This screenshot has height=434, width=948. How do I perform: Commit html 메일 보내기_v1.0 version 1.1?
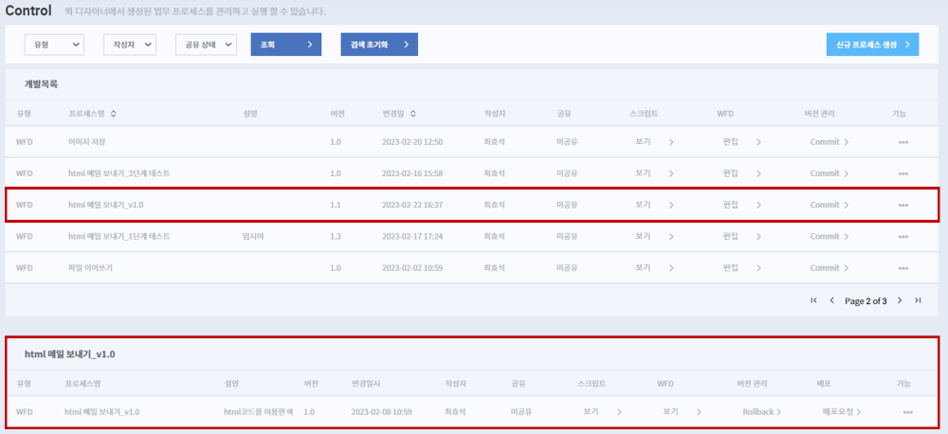coord(830,205)
